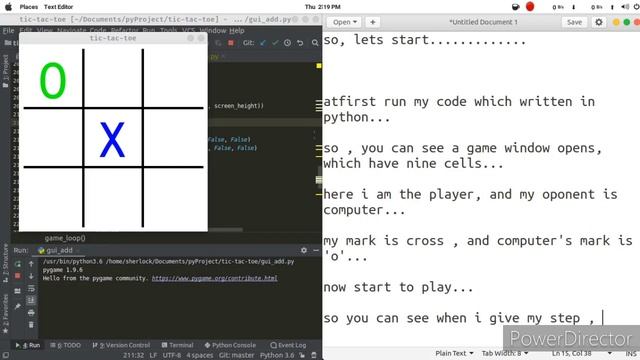Toggle the Structure side panel tab

5,263
